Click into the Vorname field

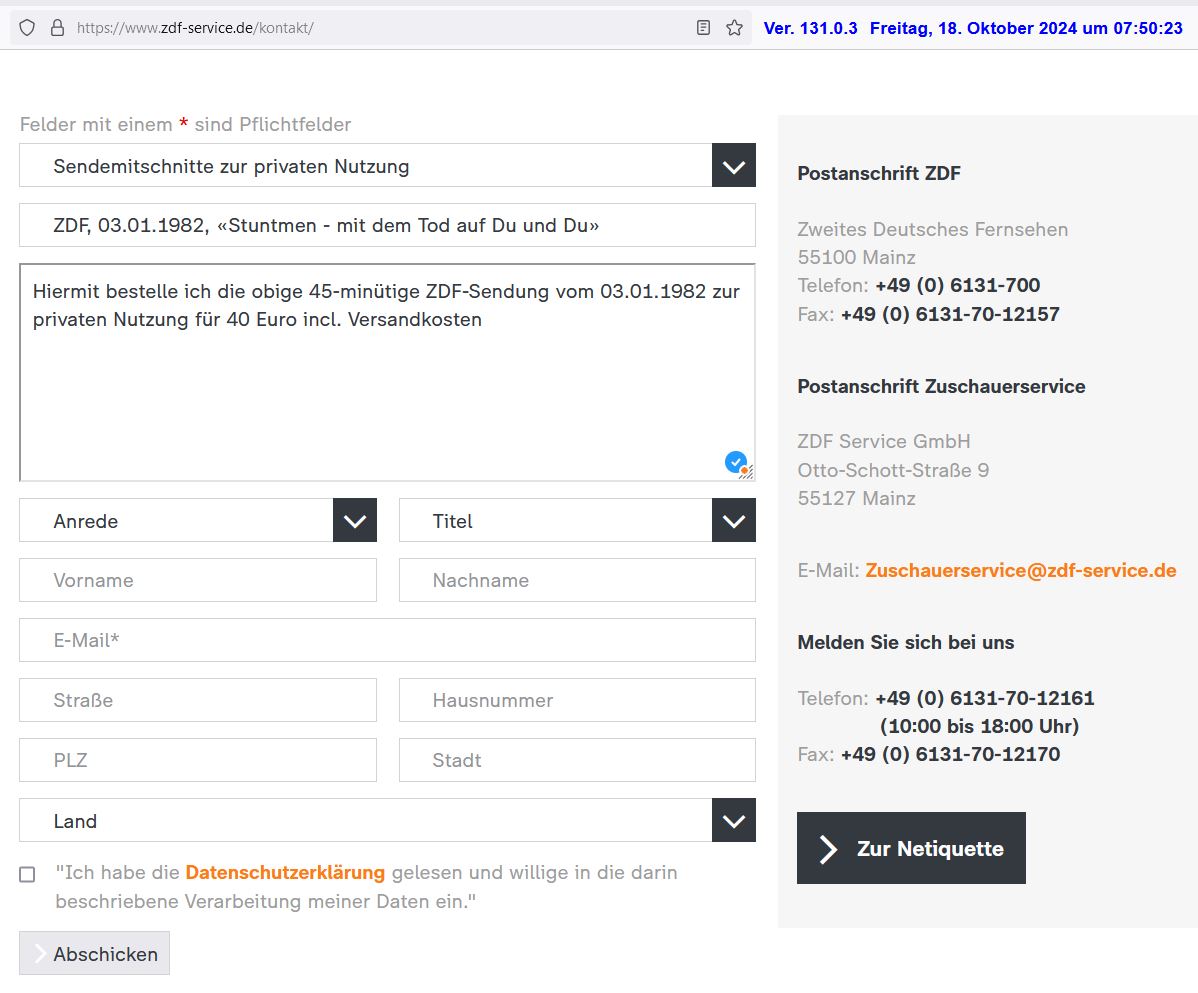[198, 581]
